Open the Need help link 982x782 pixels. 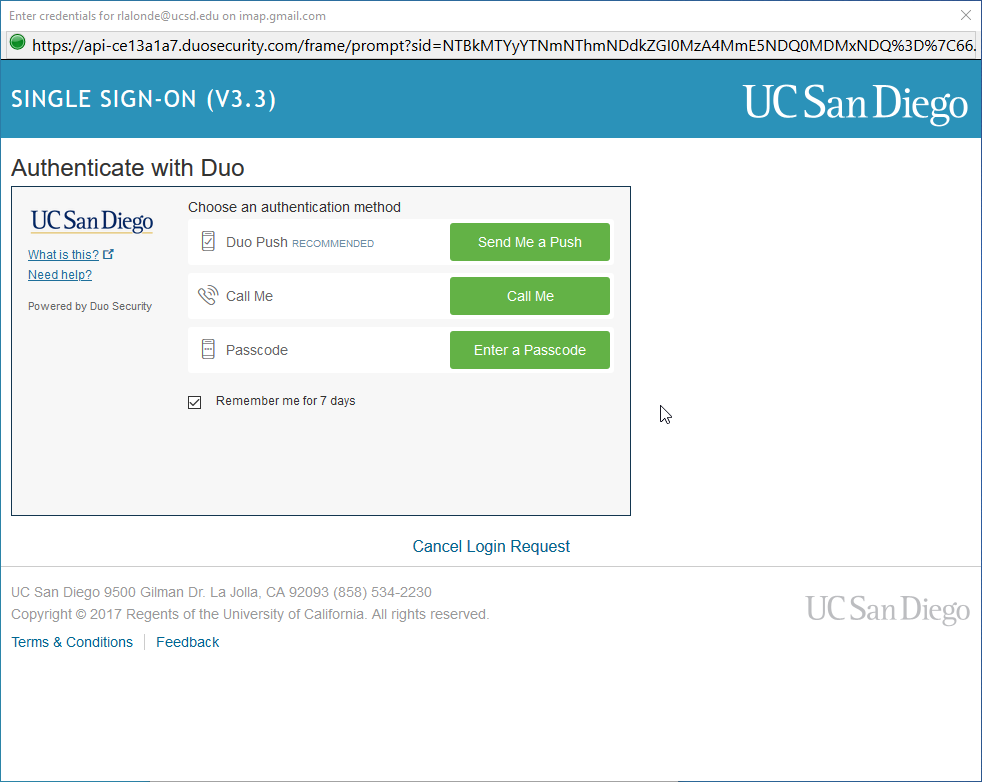pos(59,274)
